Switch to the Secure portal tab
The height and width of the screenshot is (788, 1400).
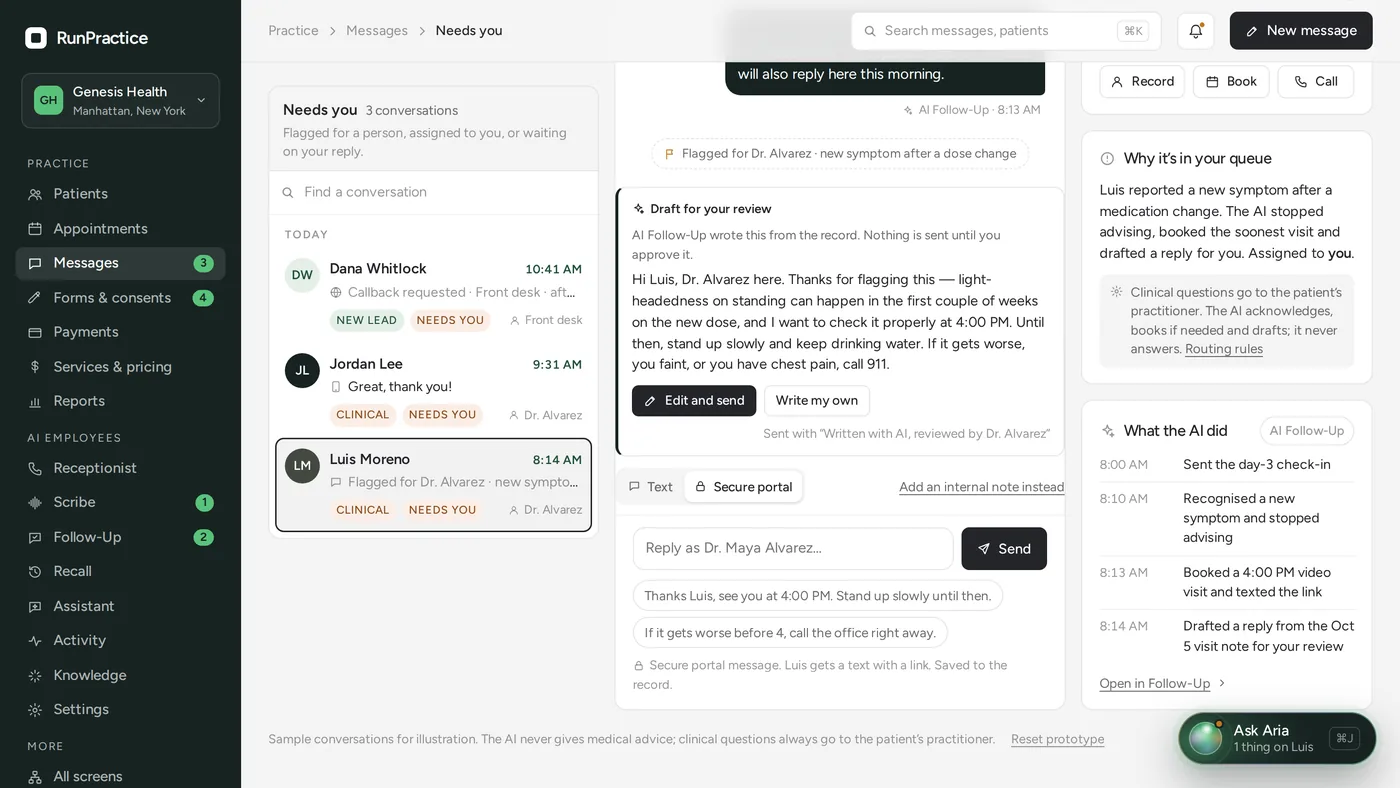click(x=743, y=487)
